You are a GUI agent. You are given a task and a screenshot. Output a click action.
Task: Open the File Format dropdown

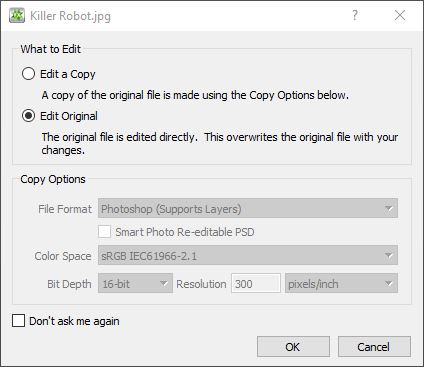(x=248, y=208)
